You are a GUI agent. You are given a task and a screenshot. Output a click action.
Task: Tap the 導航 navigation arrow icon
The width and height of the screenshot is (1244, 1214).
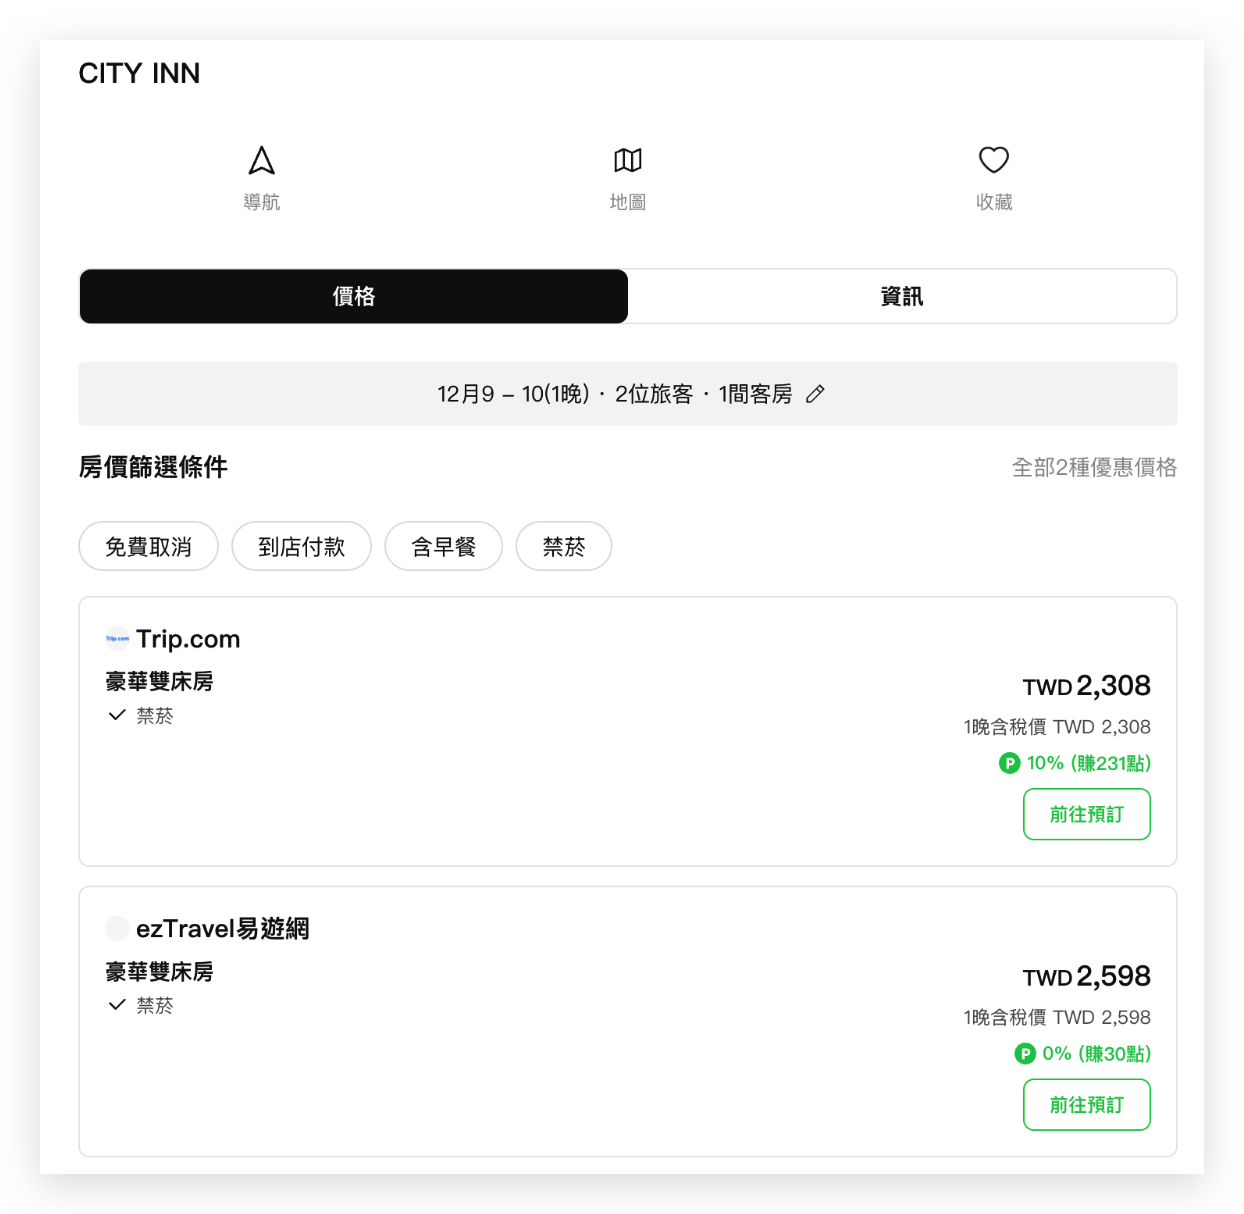[x=261, y=161]
